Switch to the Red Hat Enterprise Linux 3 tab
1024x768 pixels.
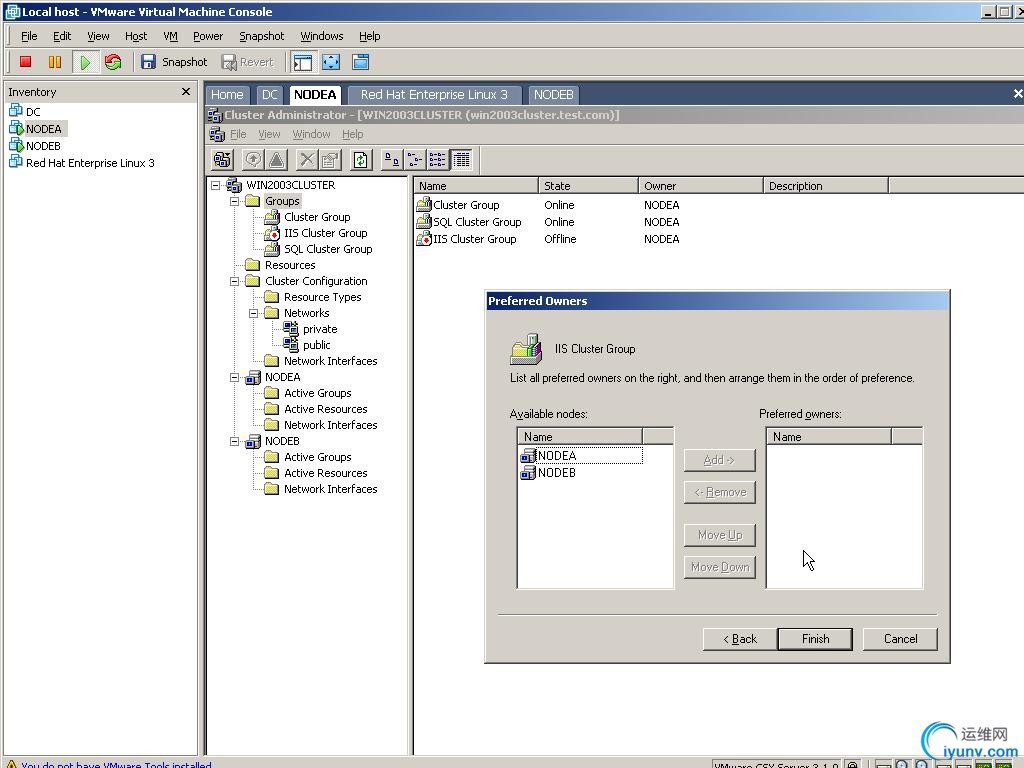434,95
